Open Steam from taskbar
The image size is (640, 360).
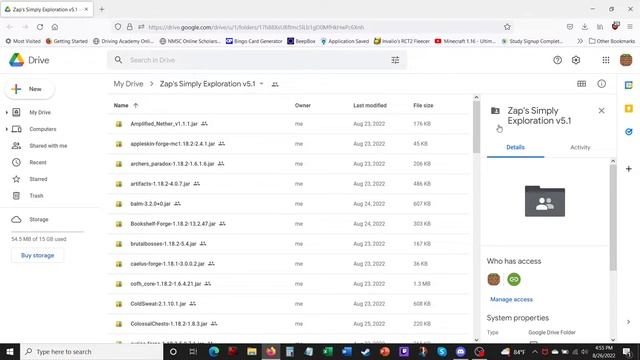[366, 351]
